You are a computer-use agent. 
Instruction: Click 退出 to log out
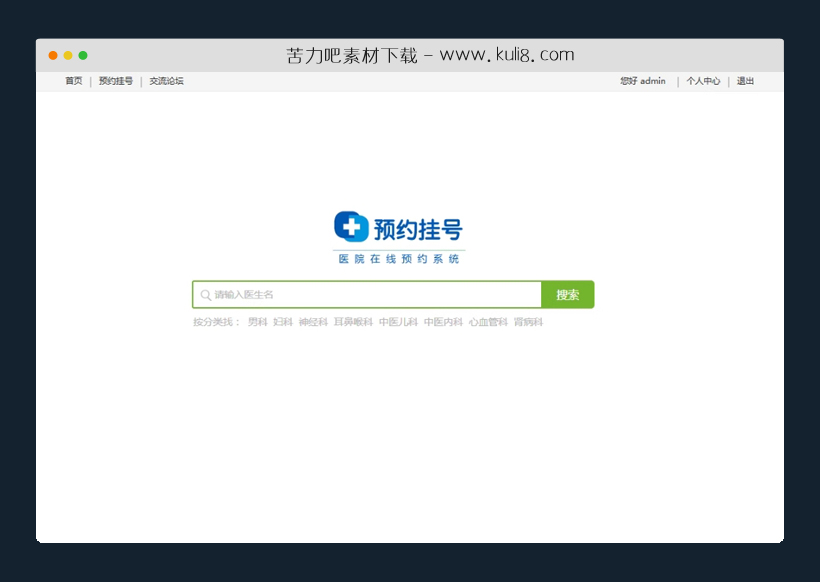click(x=744, y=81)
